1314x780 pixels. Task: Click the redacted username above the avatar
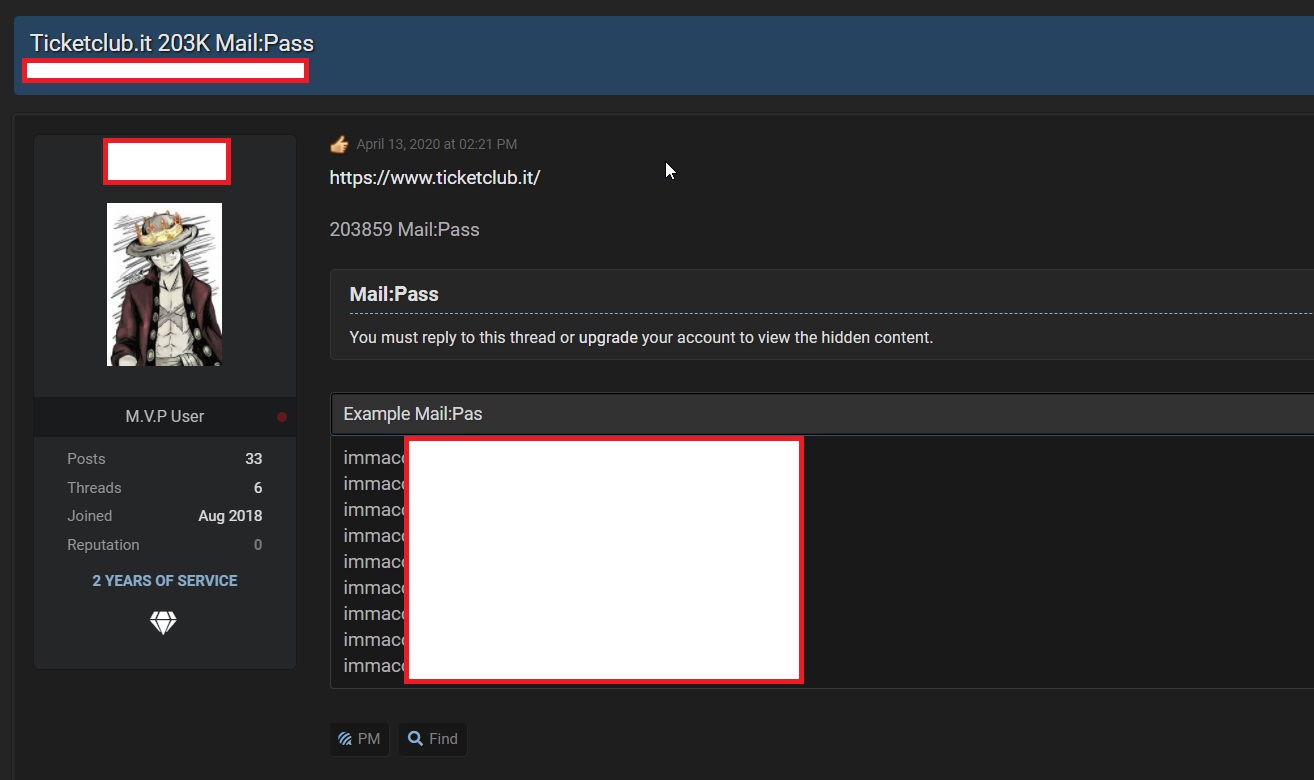coord(167,162)
